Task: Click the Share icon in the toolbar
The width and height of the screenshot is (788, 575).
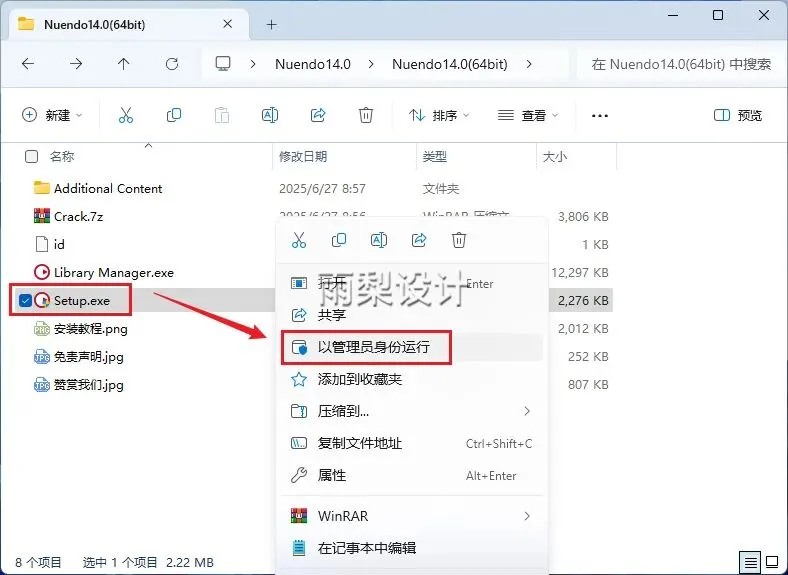Action: [318, 116]
